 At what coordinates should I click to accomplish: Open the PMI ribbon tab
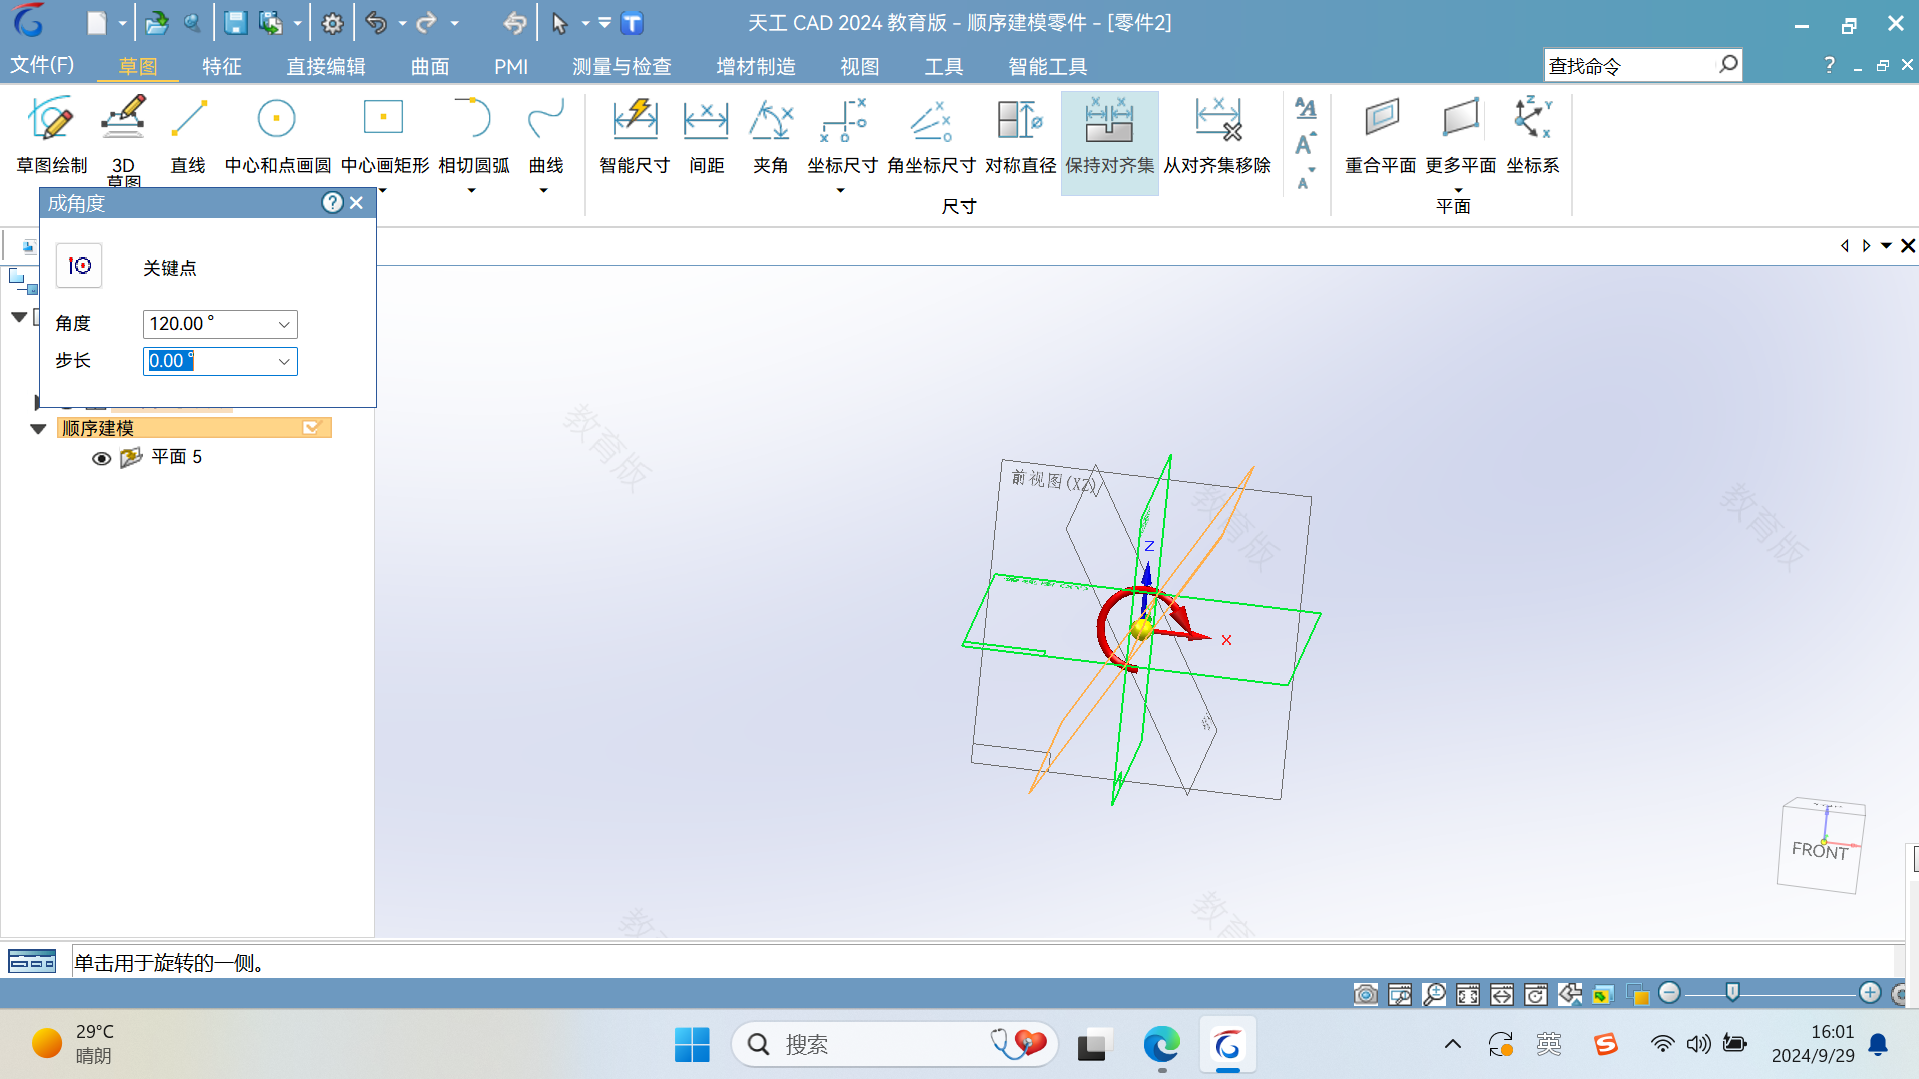511,66
